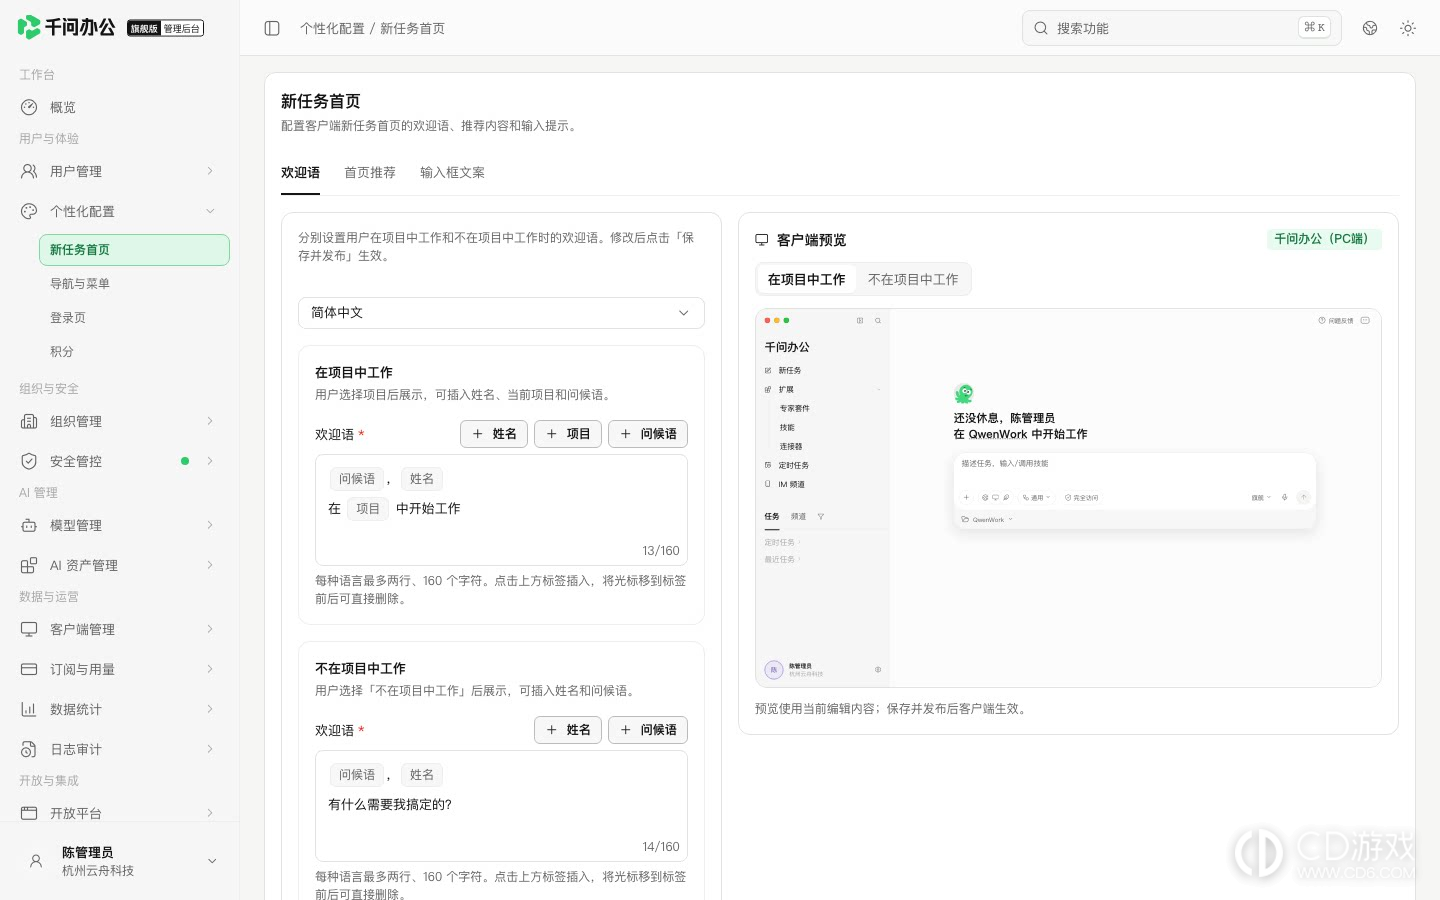Open the theme palette icon in header
The height and width of the screenshot is (900, 1440).
[1370, 28]
